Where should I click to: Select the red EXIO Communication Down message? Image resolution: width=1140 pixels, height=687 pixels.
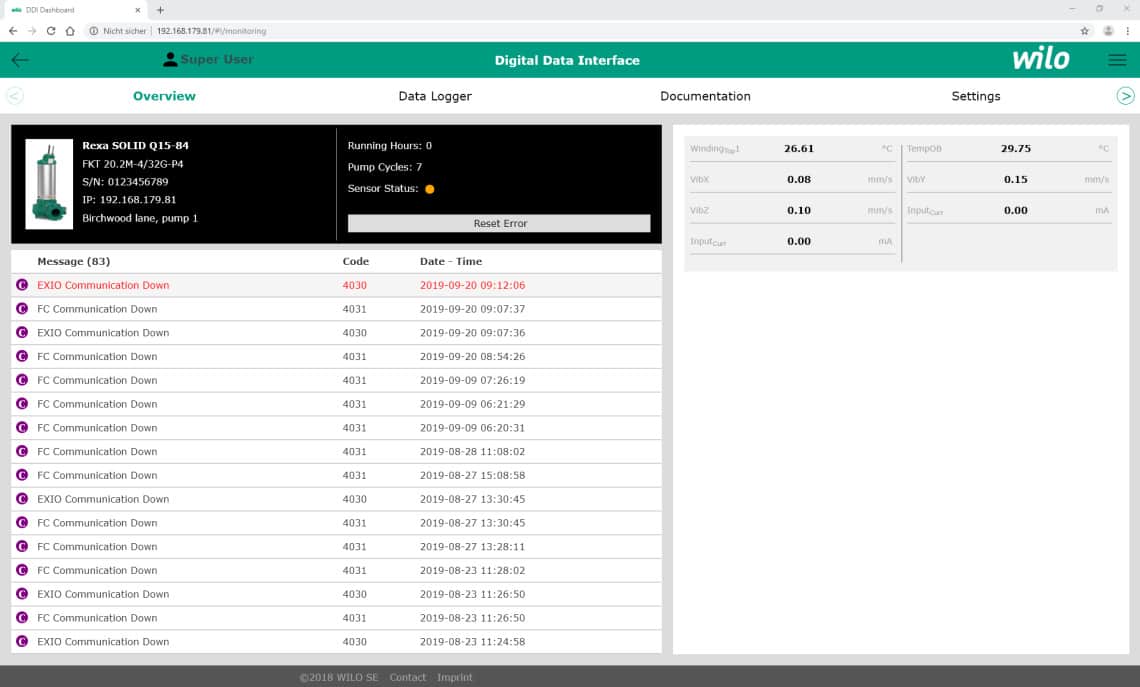click(x=337, y=285)
